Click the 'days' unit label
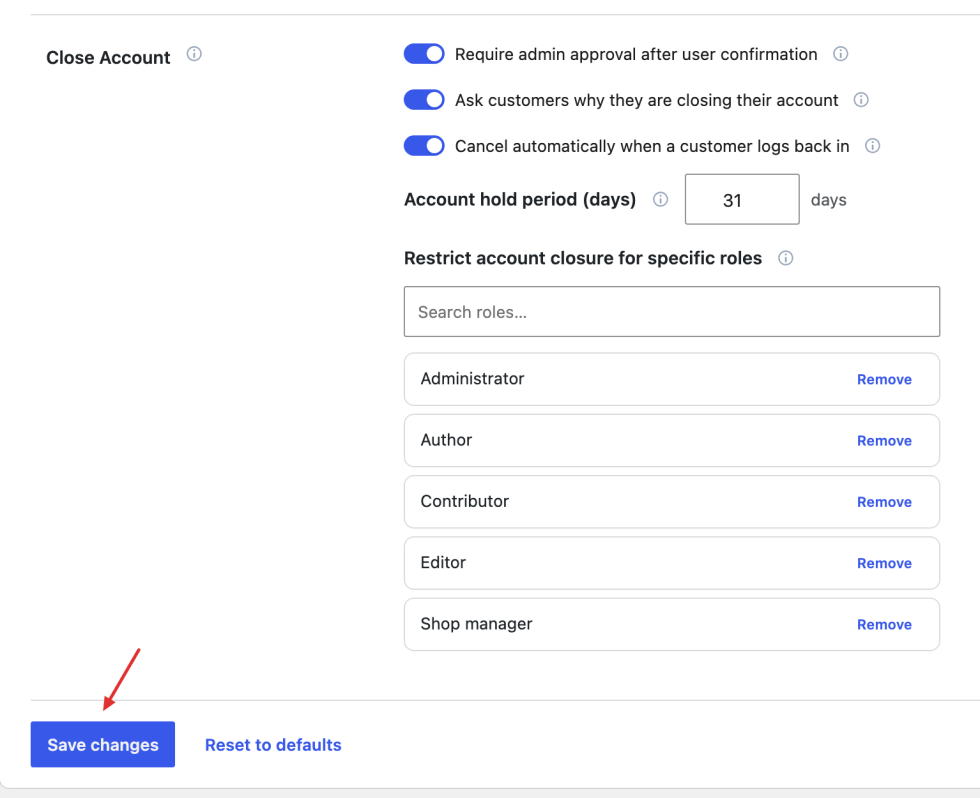 point(829,200)
